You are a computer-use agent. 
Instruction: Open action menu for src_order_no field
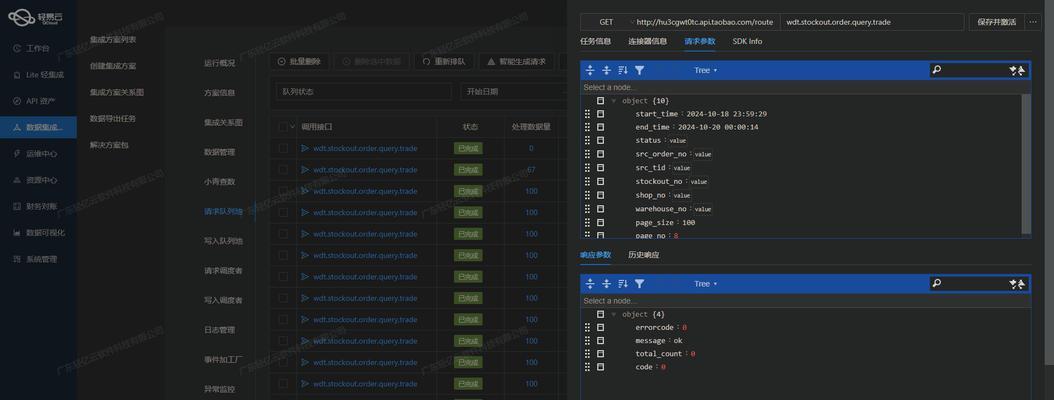[x=600, y=154]
